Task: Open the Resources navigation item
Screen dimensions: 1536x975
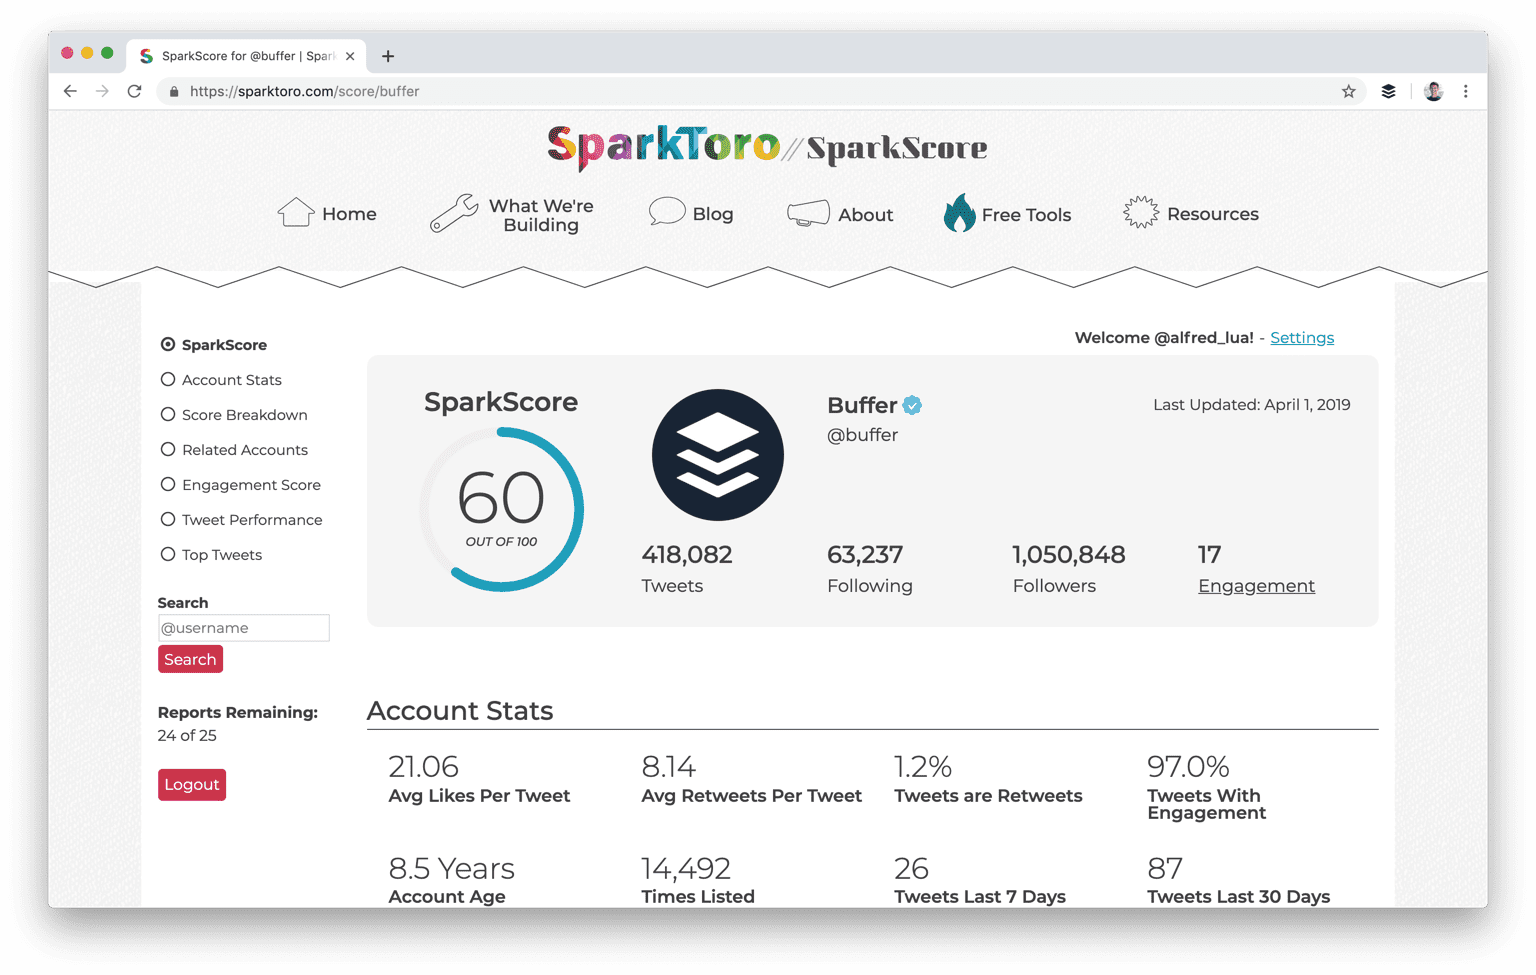Action: tap(1213, 214)
